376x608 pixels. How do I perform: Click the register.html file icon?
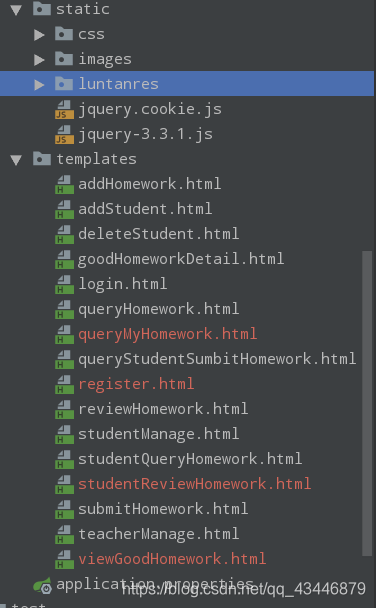coord(64,384)
